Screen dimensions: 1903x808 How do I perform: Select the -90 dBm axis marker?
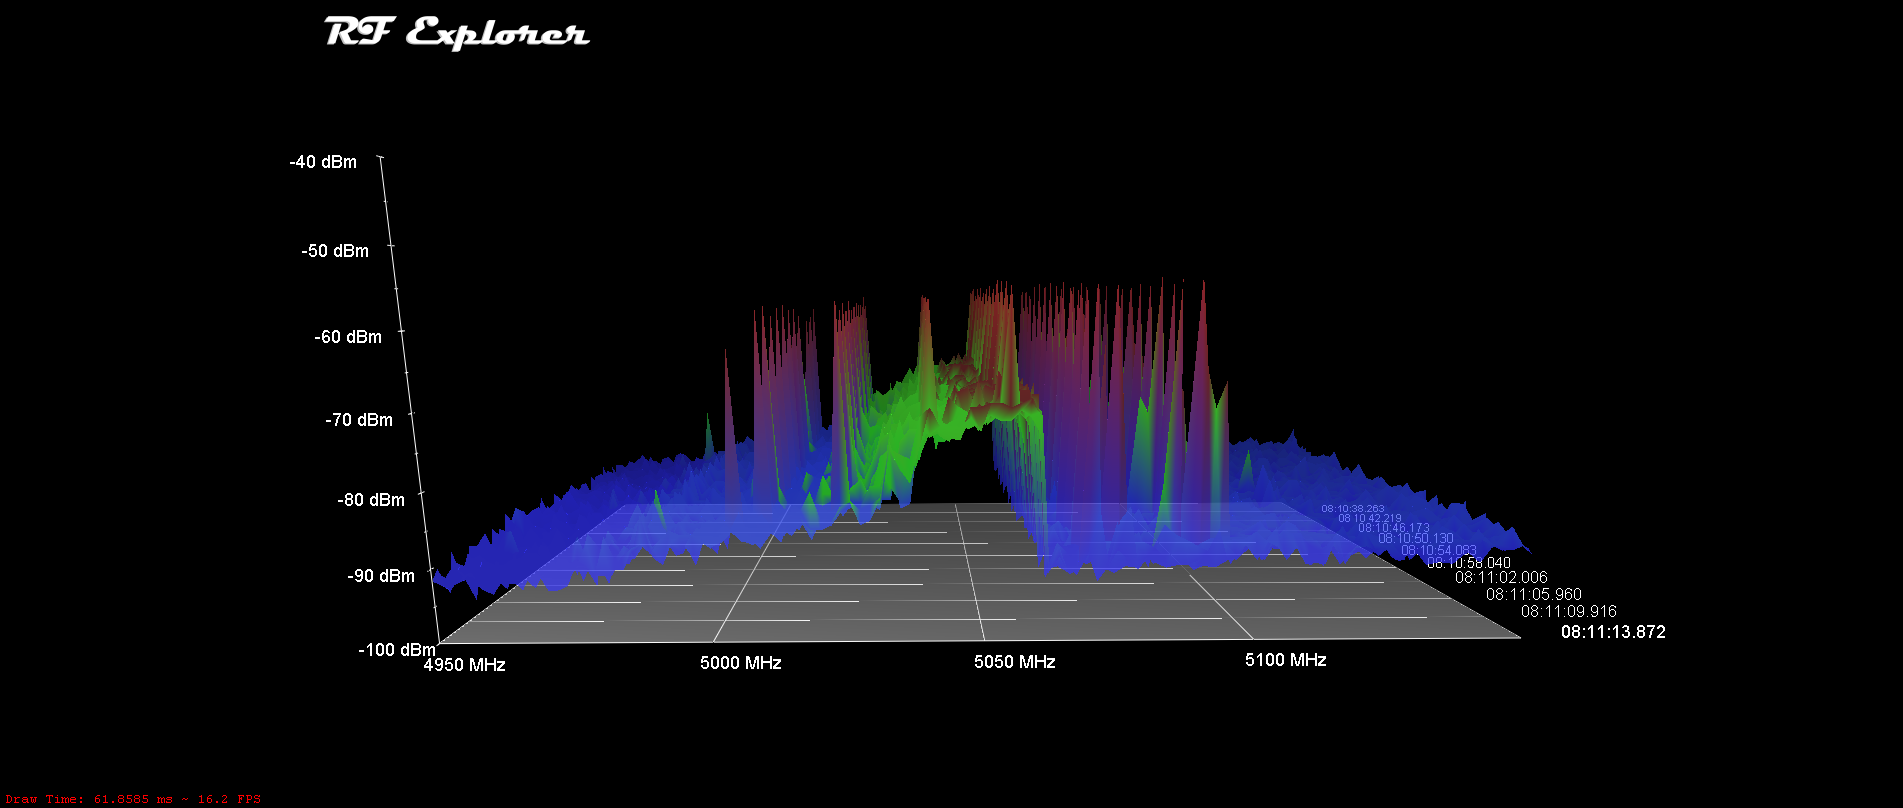(381, 576)
